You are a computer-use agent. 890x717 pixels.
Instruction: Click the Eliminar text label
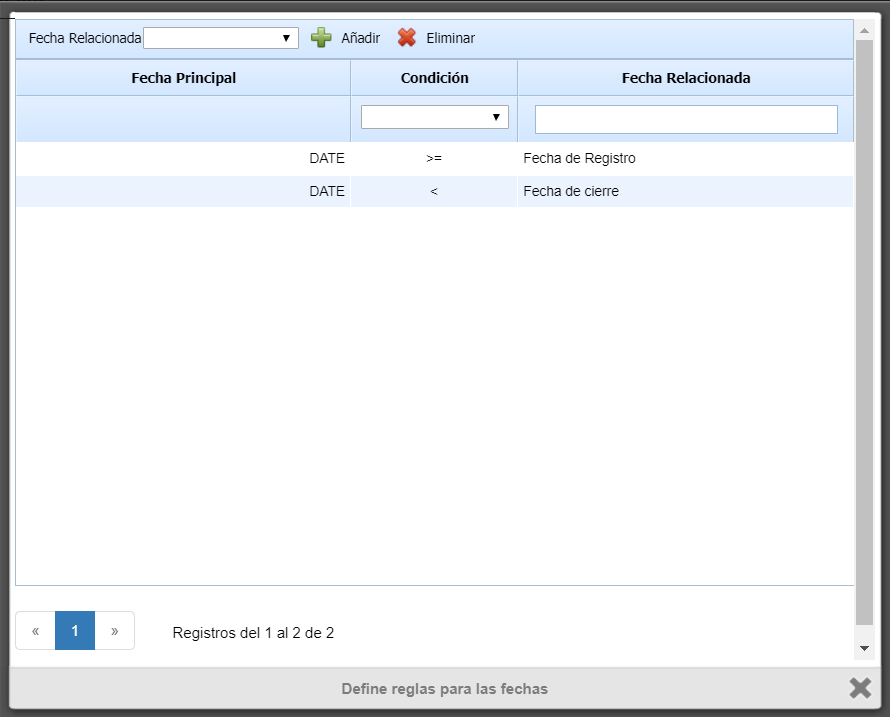tap(450, 38)
